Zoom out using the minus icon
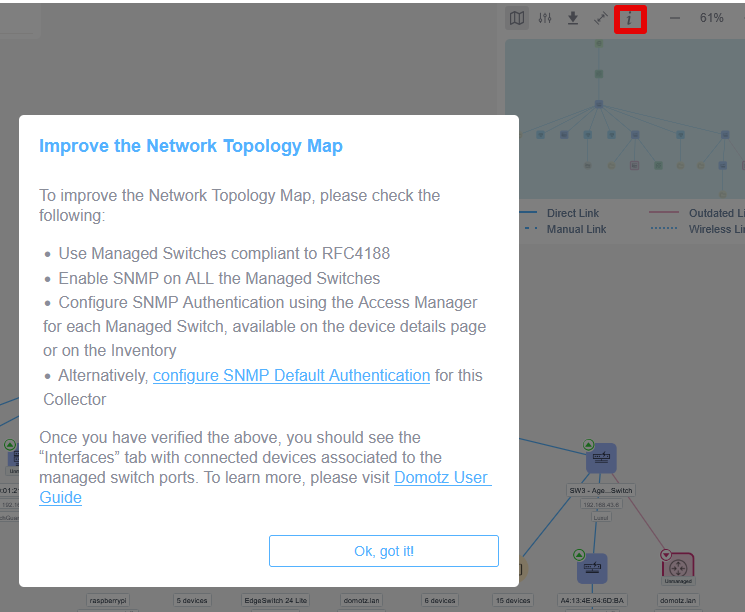745x612 pixels. tap(675, 19)
